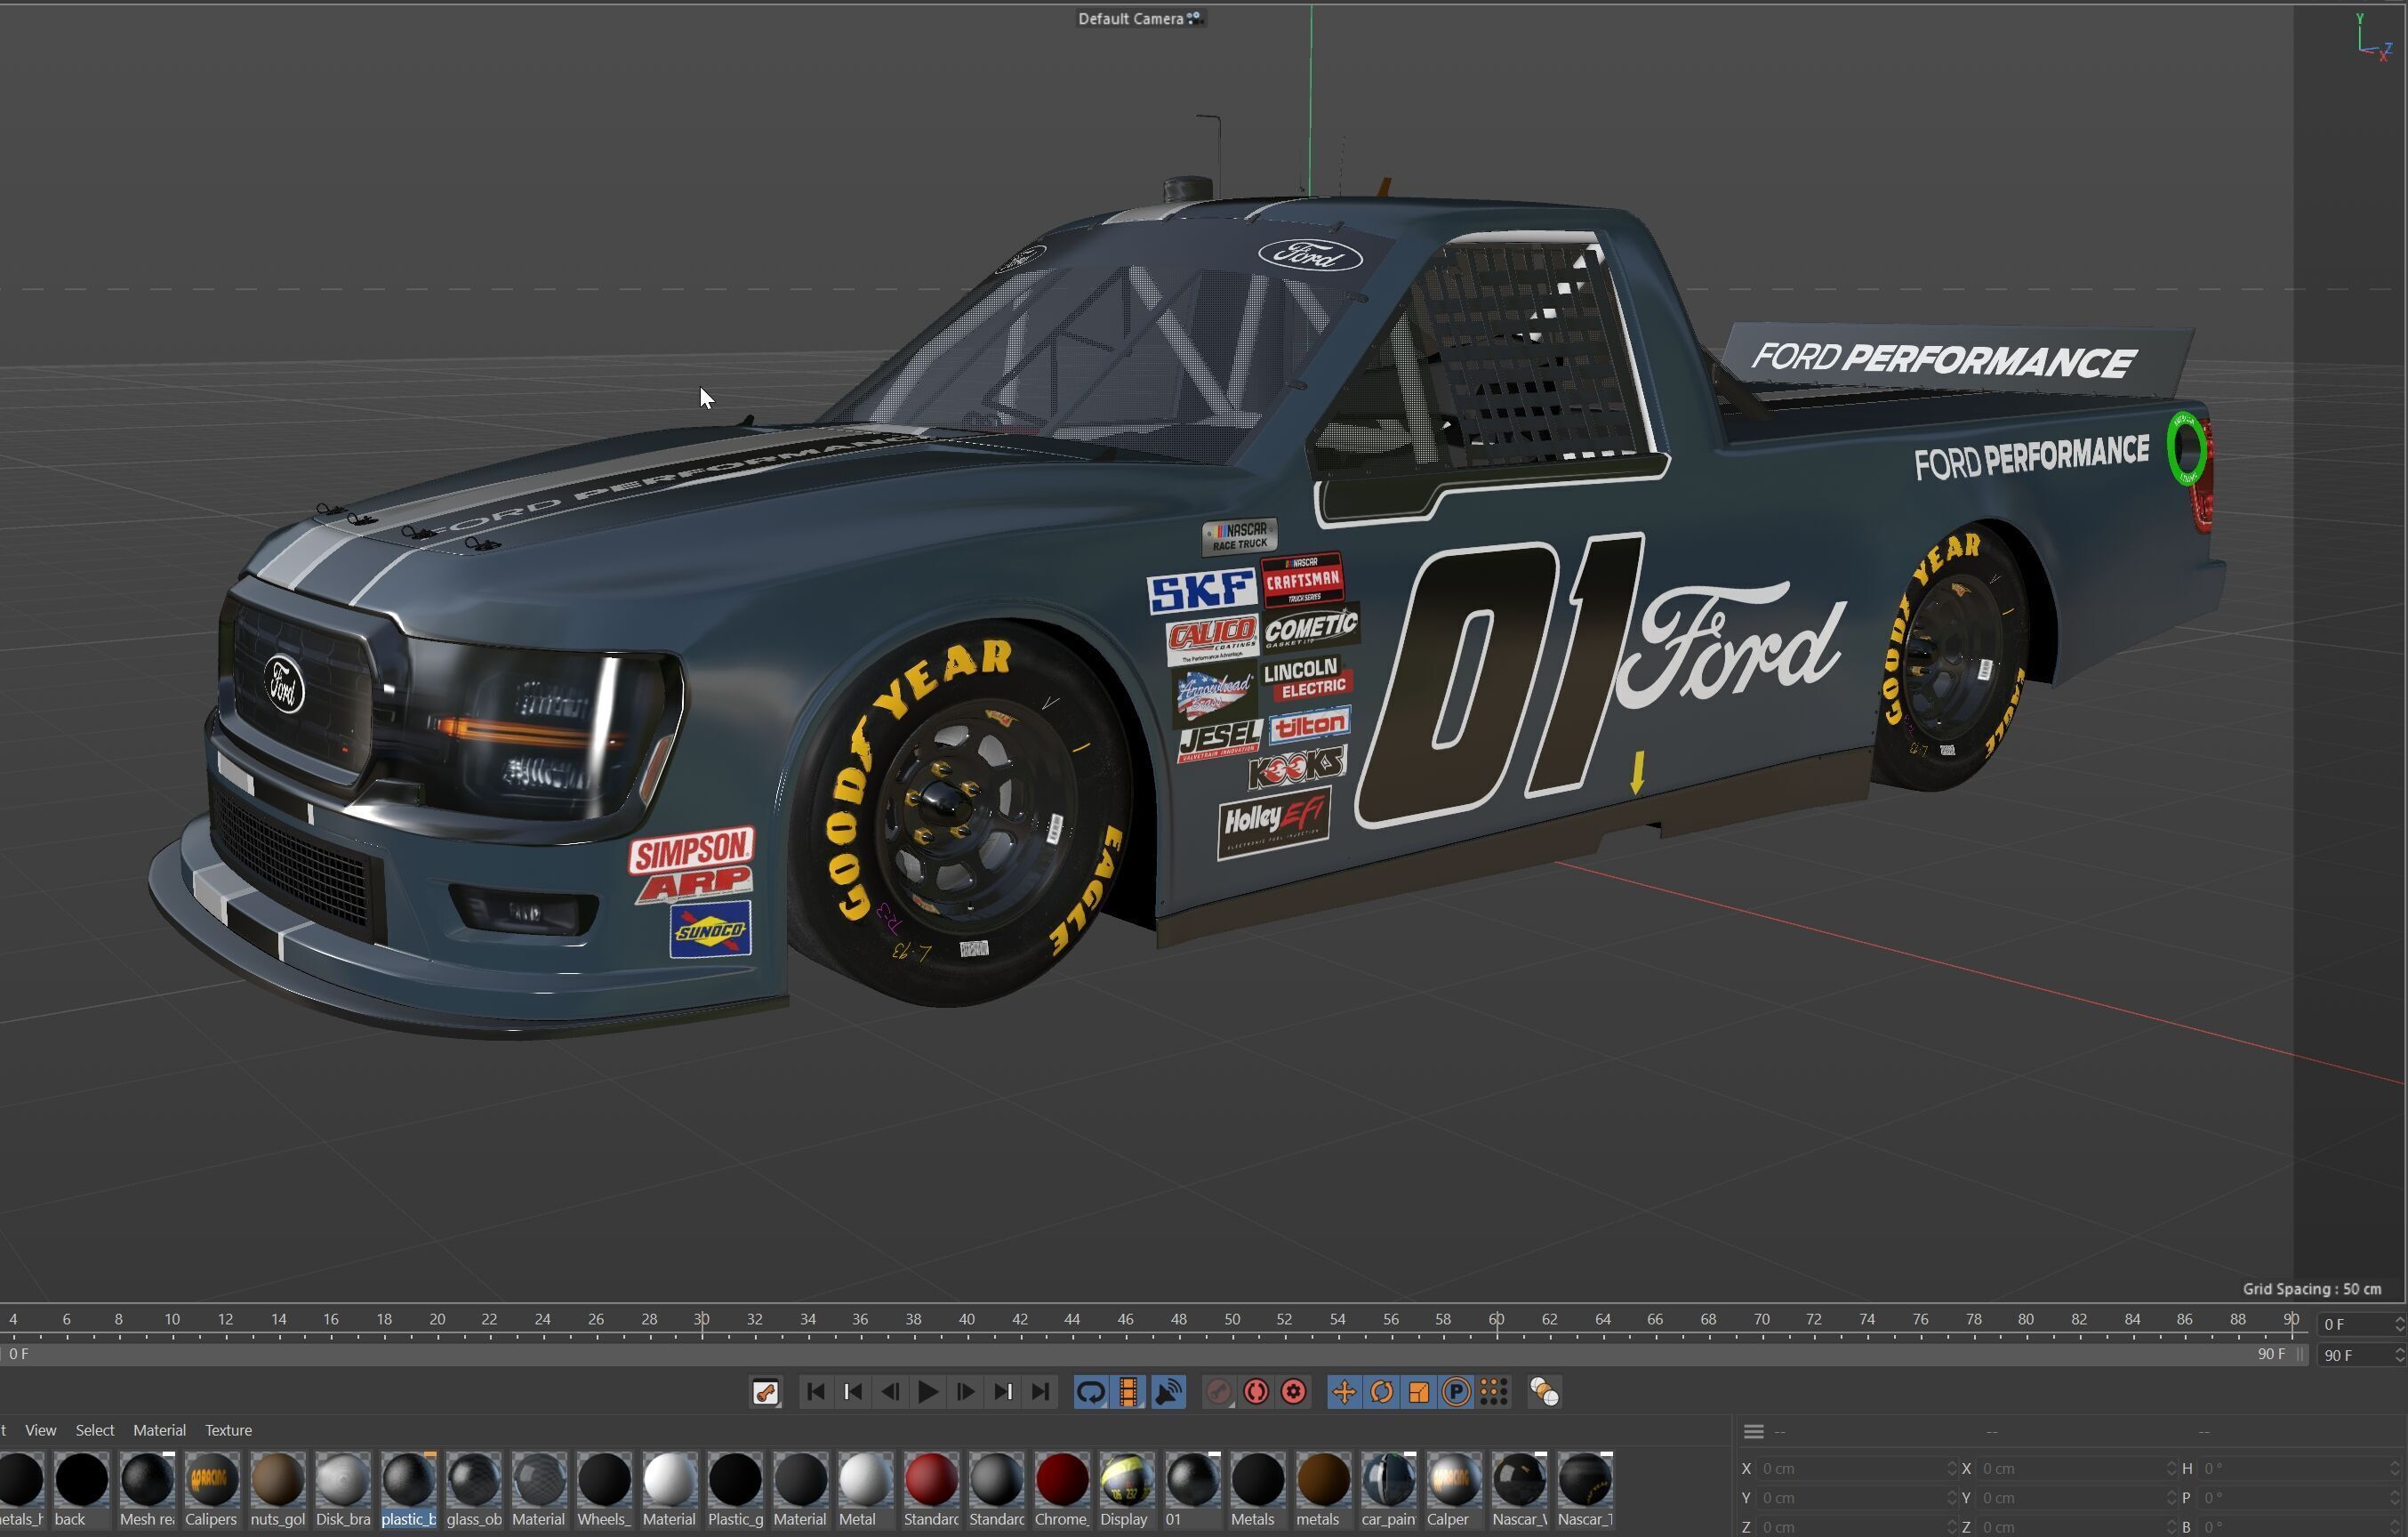Viewport: 2408px width, 1537px height.
Task: Click the Default Camera label
Action: (x=1131, y=19)
